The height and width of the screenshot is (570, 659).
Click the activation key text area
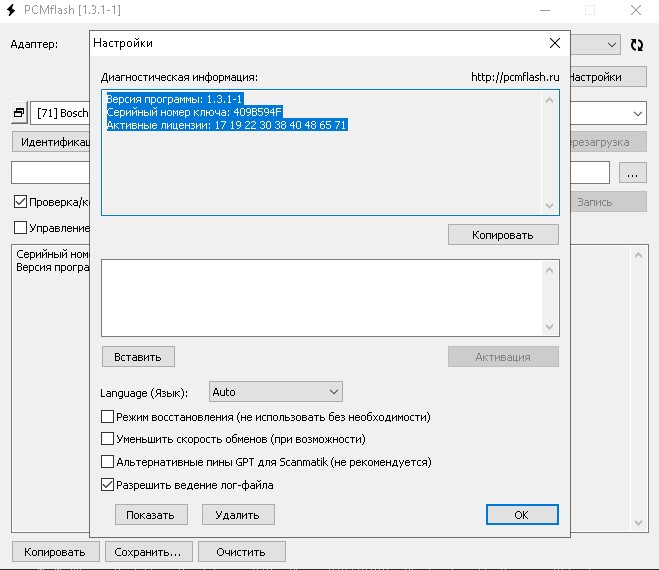[320, 298]
